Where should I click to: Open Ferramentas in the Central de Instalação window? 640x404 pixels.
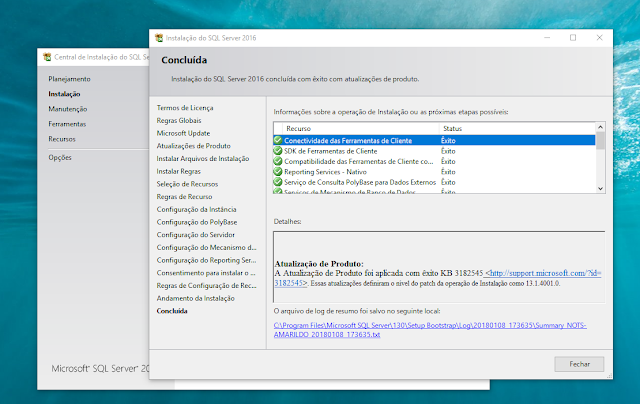click(67, 124)
